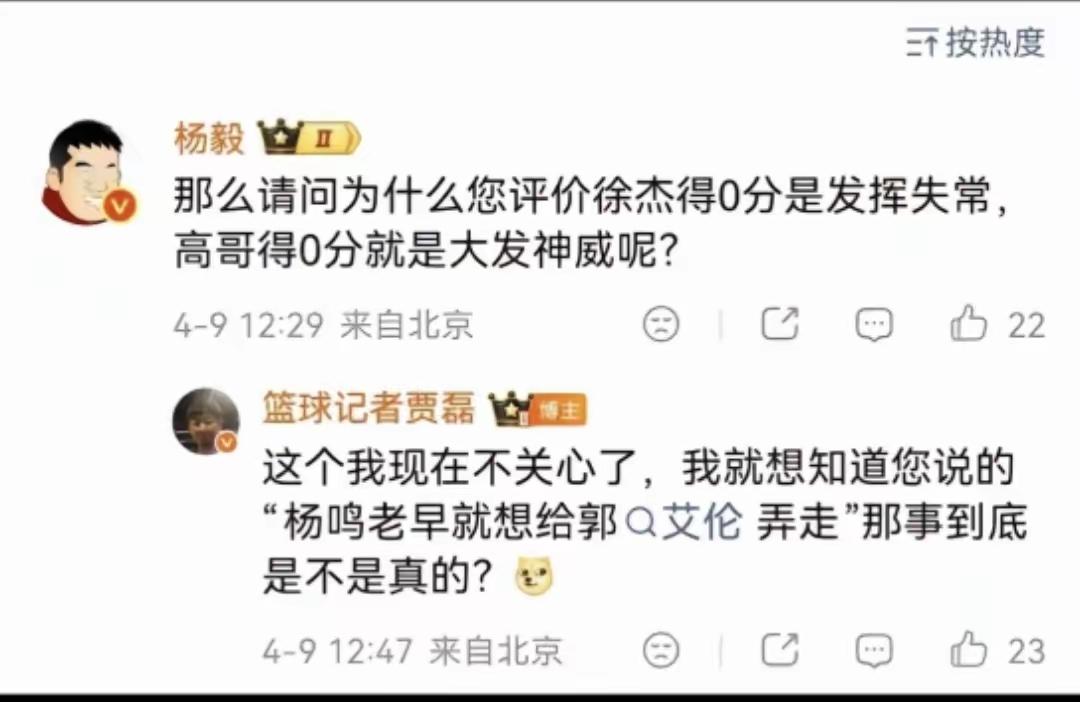Open username 杨毅's profile
Image resolution: width=1080 pixels, height=702 pixels.
point(209,138)
